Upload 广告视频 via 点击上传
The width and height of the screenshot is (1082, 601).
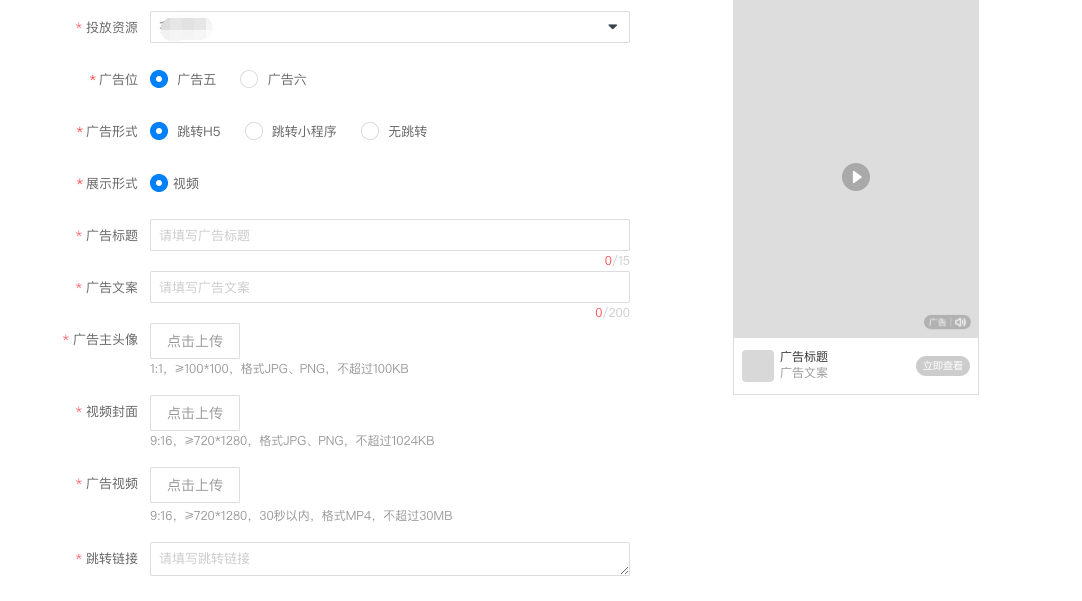(x=195, y=485)
